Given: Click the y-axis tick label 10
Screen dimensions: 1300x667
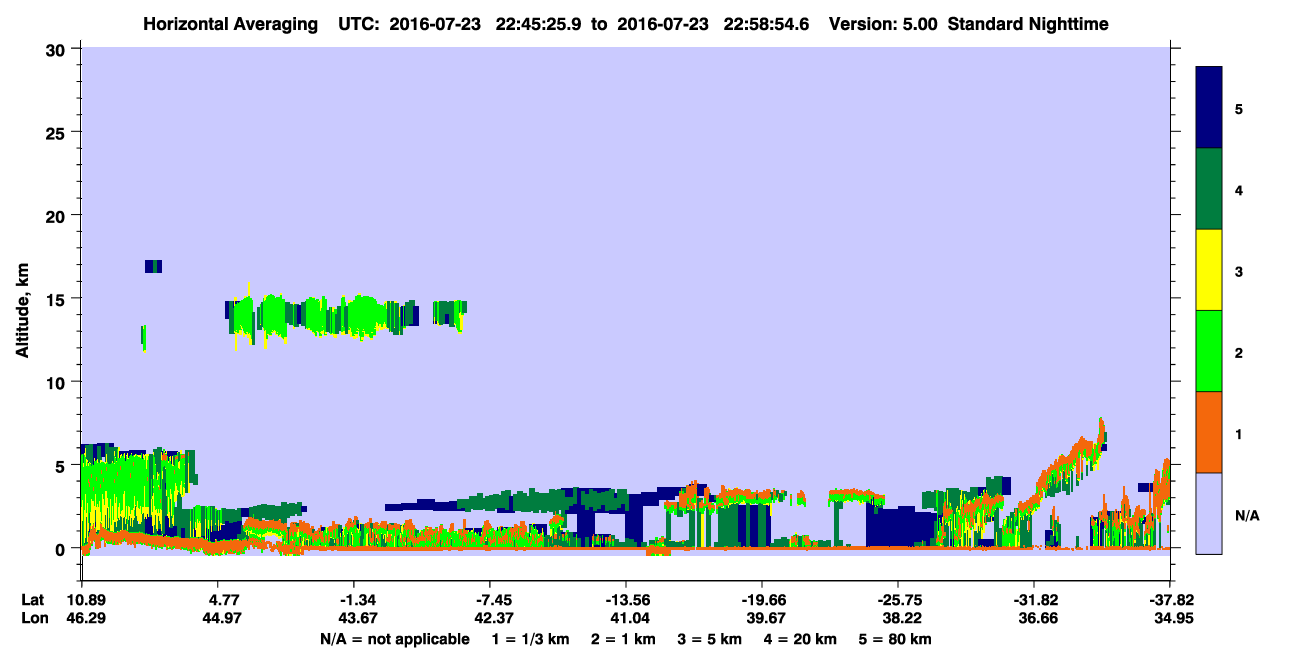Looking at the screenshot, I should [58, 382].
